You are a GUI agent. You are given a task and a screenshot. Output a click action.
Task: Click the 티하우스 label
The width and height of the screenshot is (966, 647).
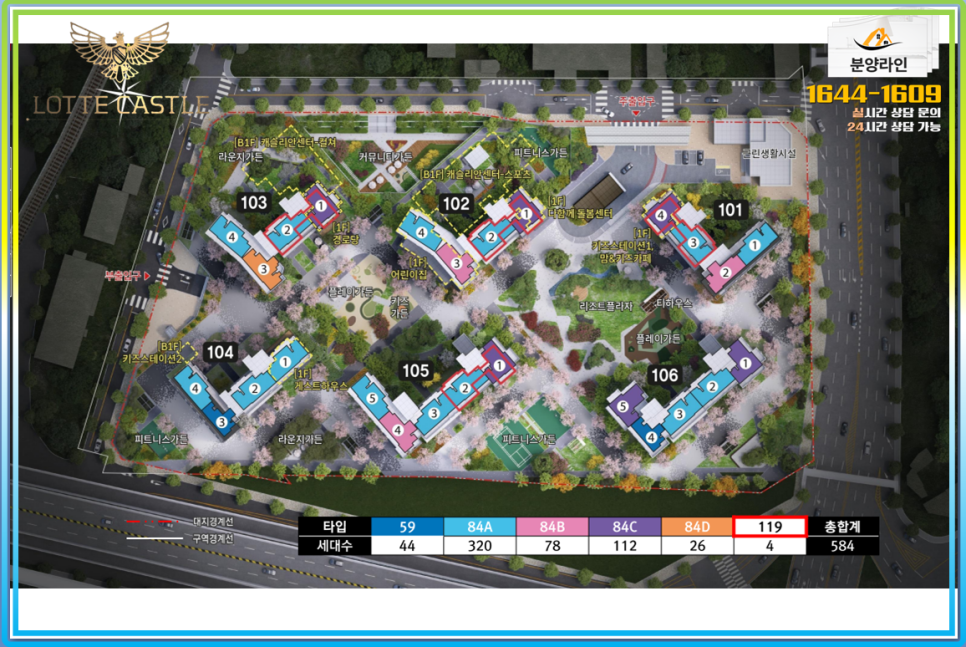(673, 303)
